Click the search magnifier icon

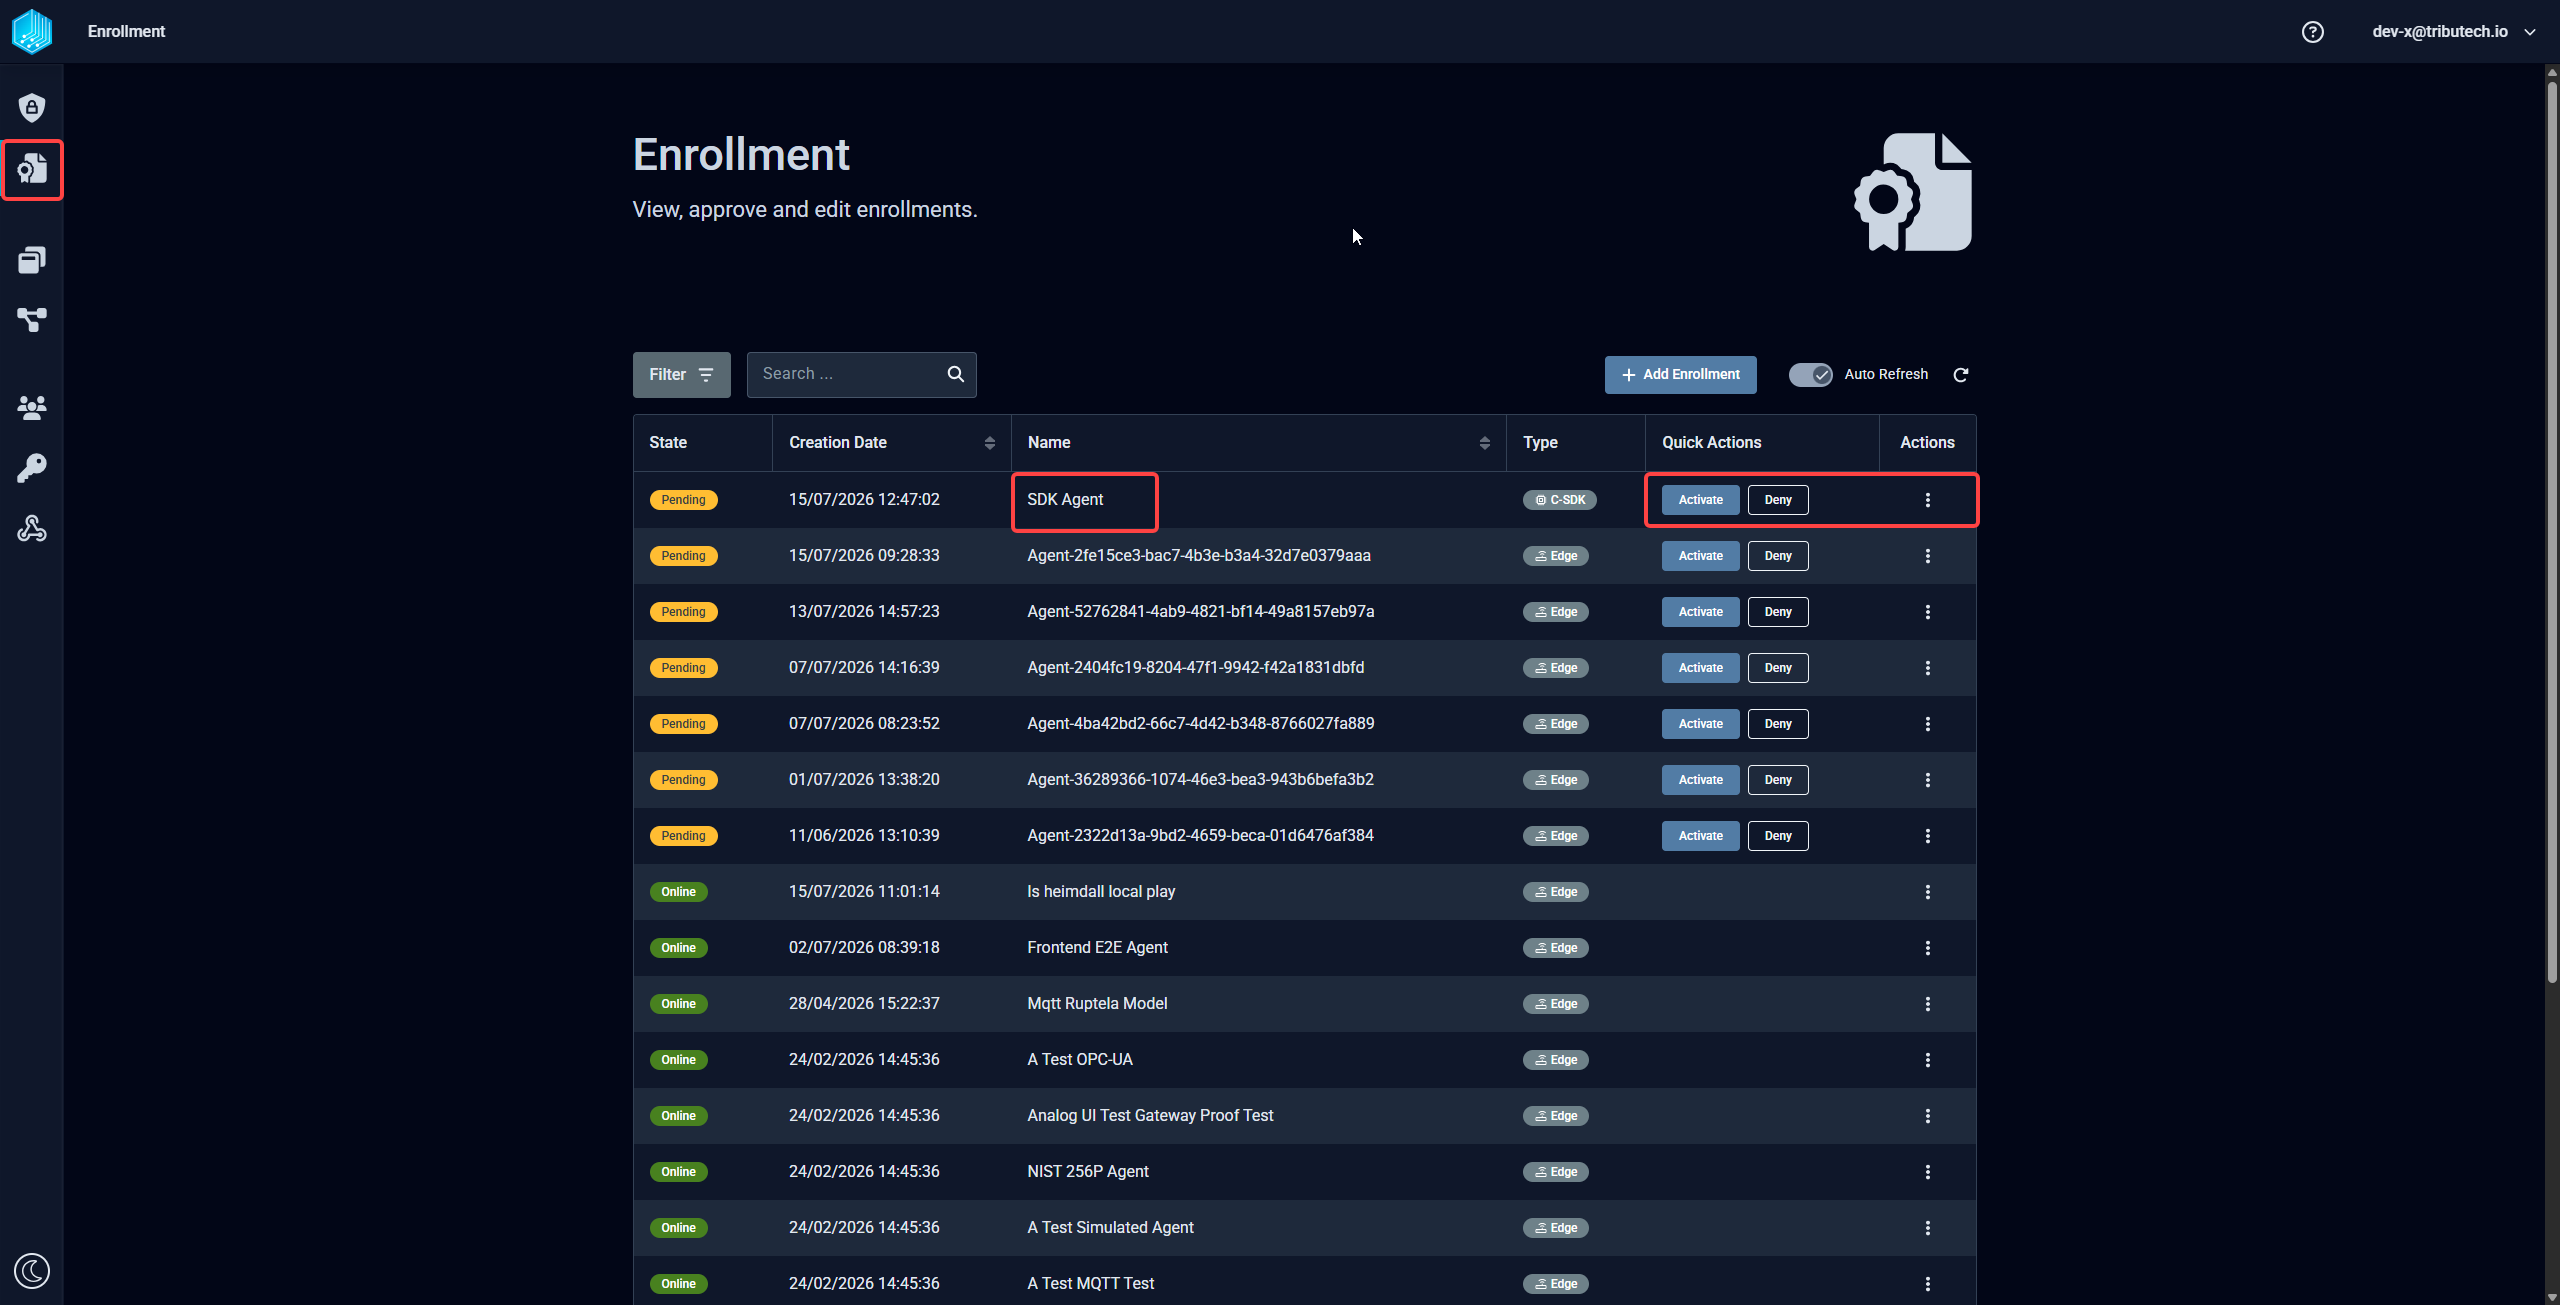pyautogui.click(x=956, y=374)
